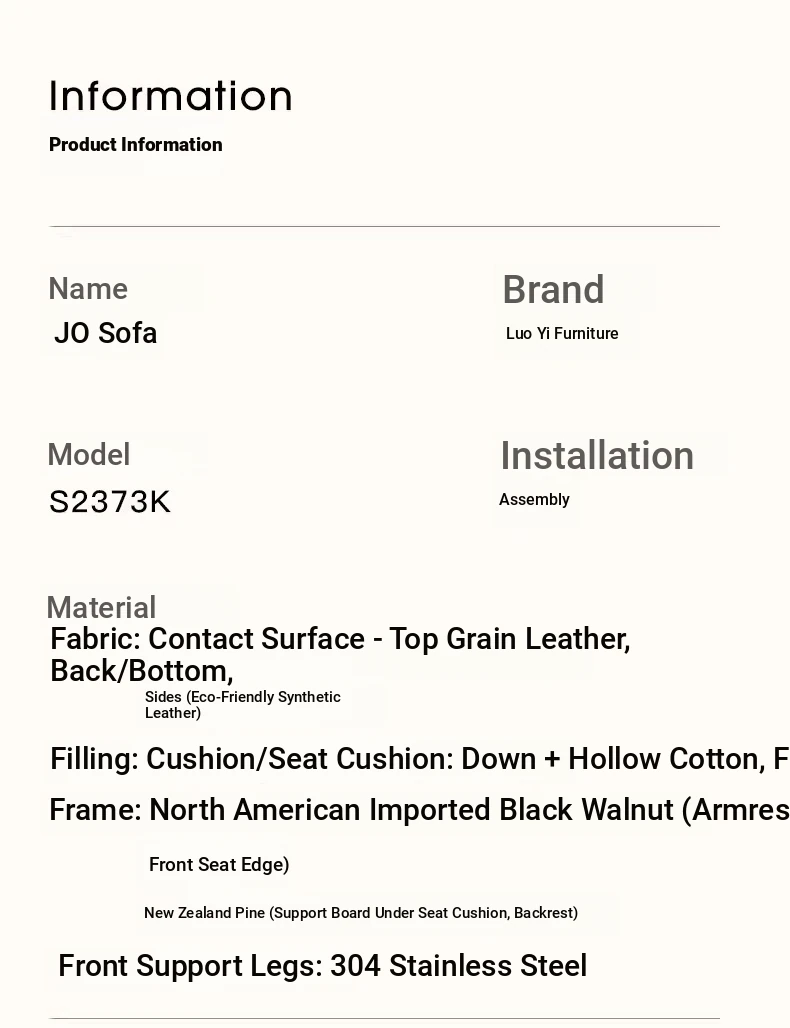Viewport: 790px width, 1028px height.
Task: Click the Eco-Friendly Synthetic Leather note
Action: click(x=243, y=705)
